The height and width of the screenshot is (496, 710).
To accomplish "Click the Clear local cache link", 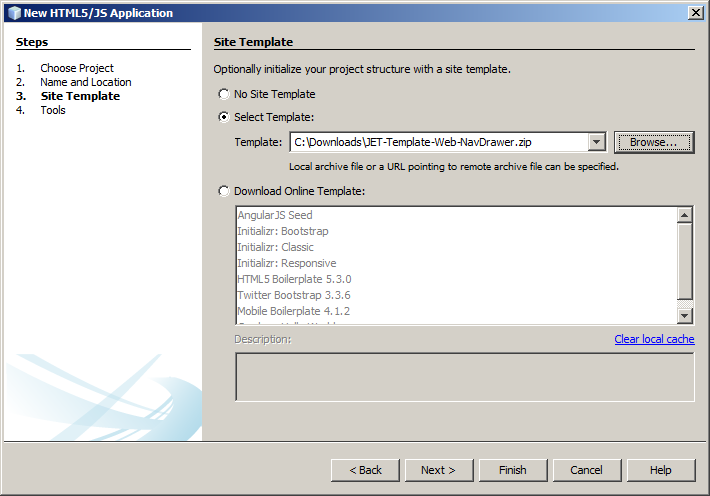I will click(654, 339).
